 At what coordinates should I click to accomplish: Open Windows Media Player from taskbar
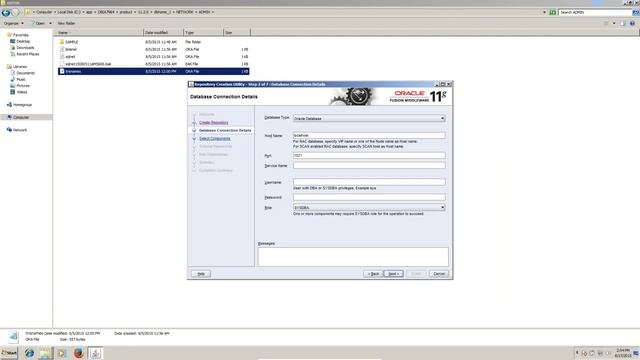(62, 353)
